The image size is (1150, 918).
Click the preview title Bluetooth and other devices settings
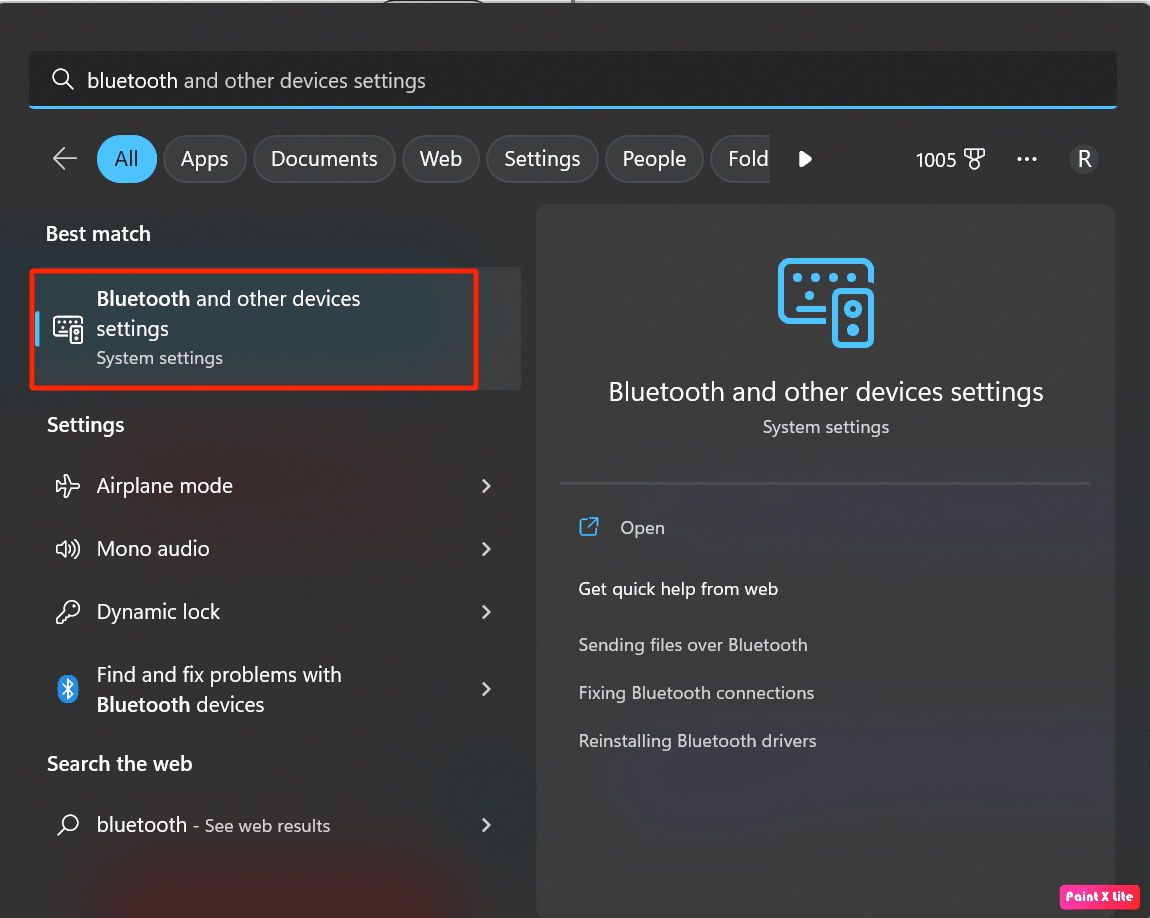(x=826, y=392)
